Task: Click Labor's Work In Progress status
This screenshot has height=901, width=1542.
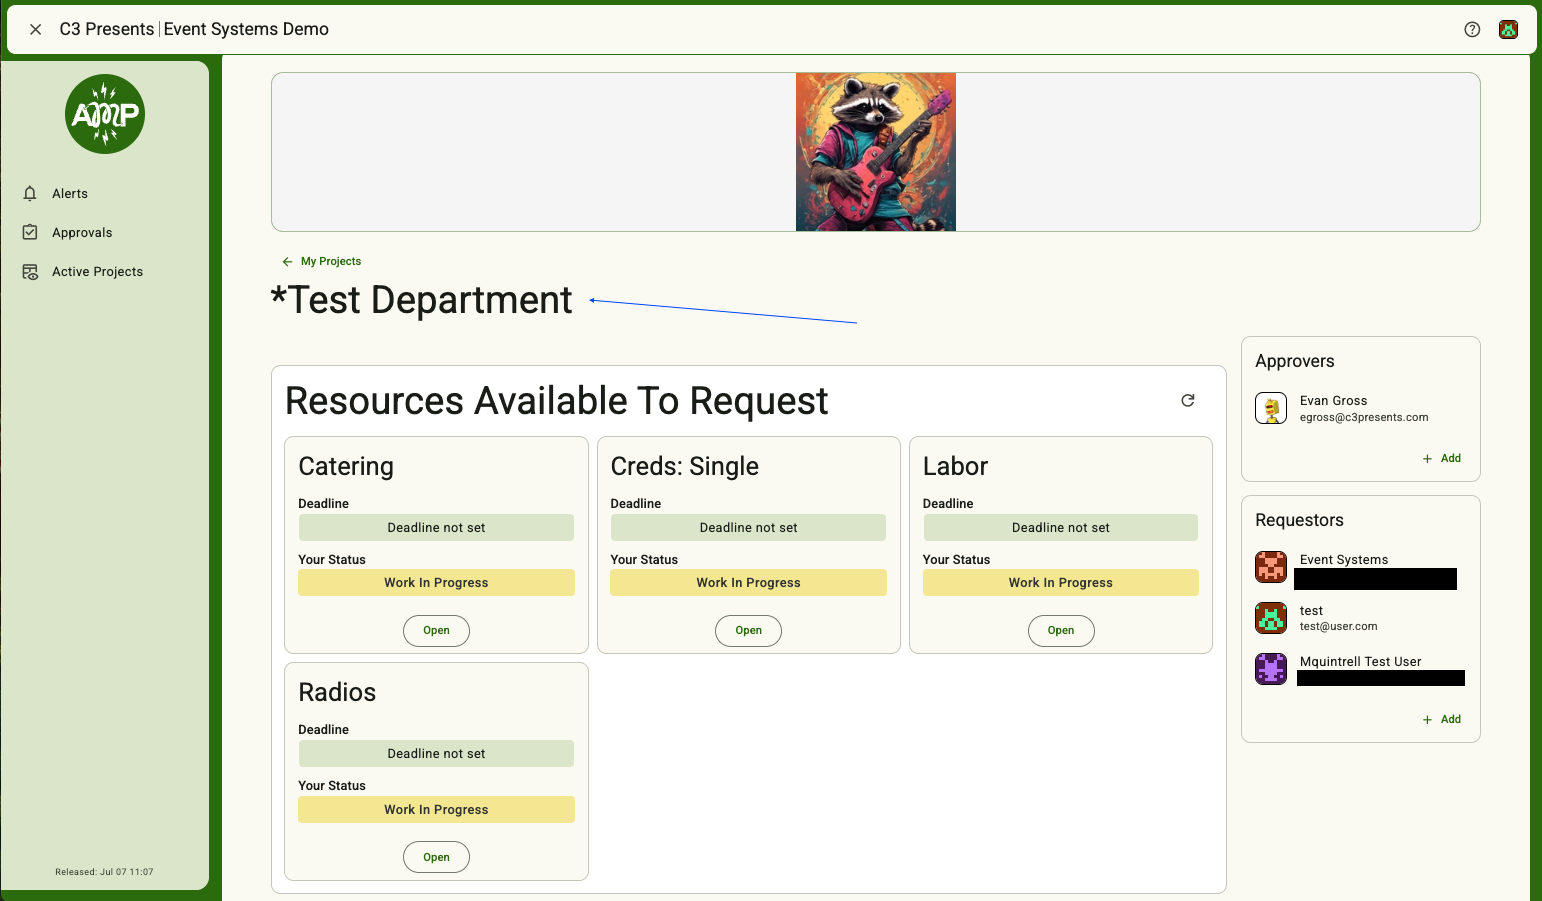Action: (1061, 582)
